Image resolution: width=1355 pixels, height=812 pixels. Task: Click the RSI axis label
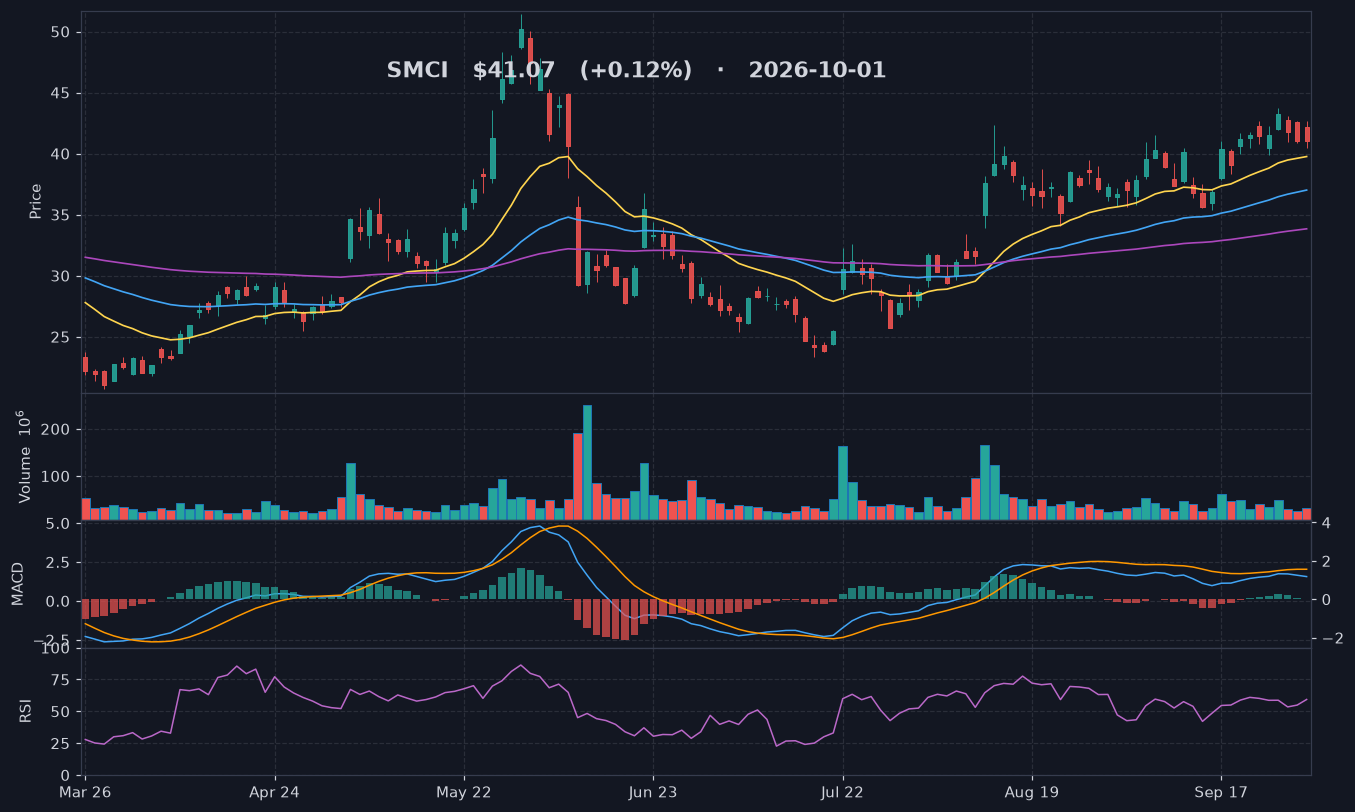[x=25, y=712]
